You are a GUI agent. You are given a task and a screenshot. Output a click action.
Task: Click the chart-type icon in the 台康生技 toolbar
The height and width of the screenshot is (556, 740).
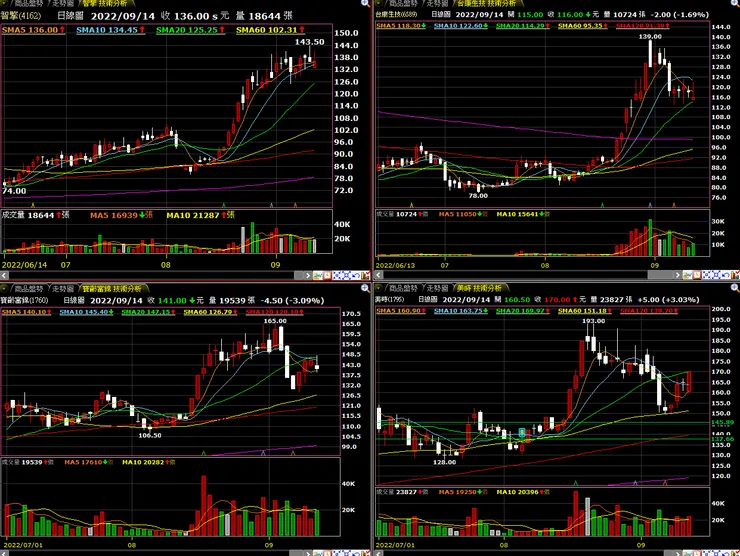point(687,275)
